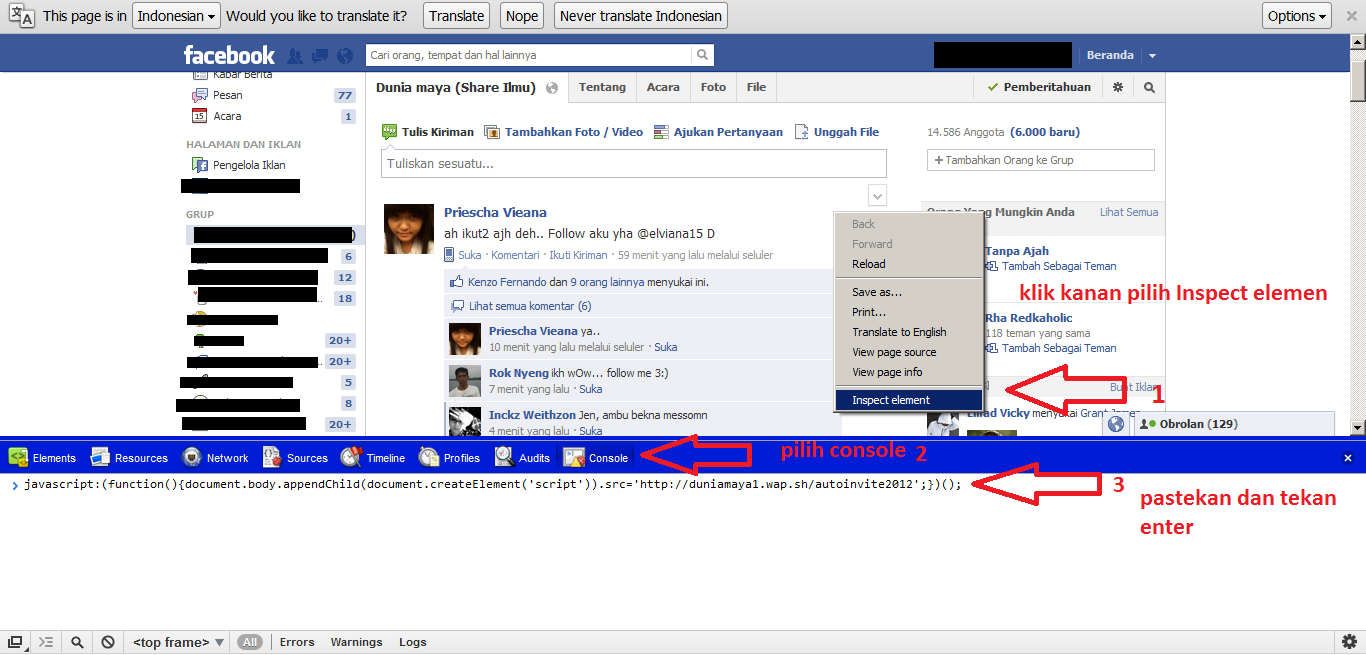Click Ajukan Pertanyaan
The width and height of the screenshot is (1366, 655).
point(718,132)
